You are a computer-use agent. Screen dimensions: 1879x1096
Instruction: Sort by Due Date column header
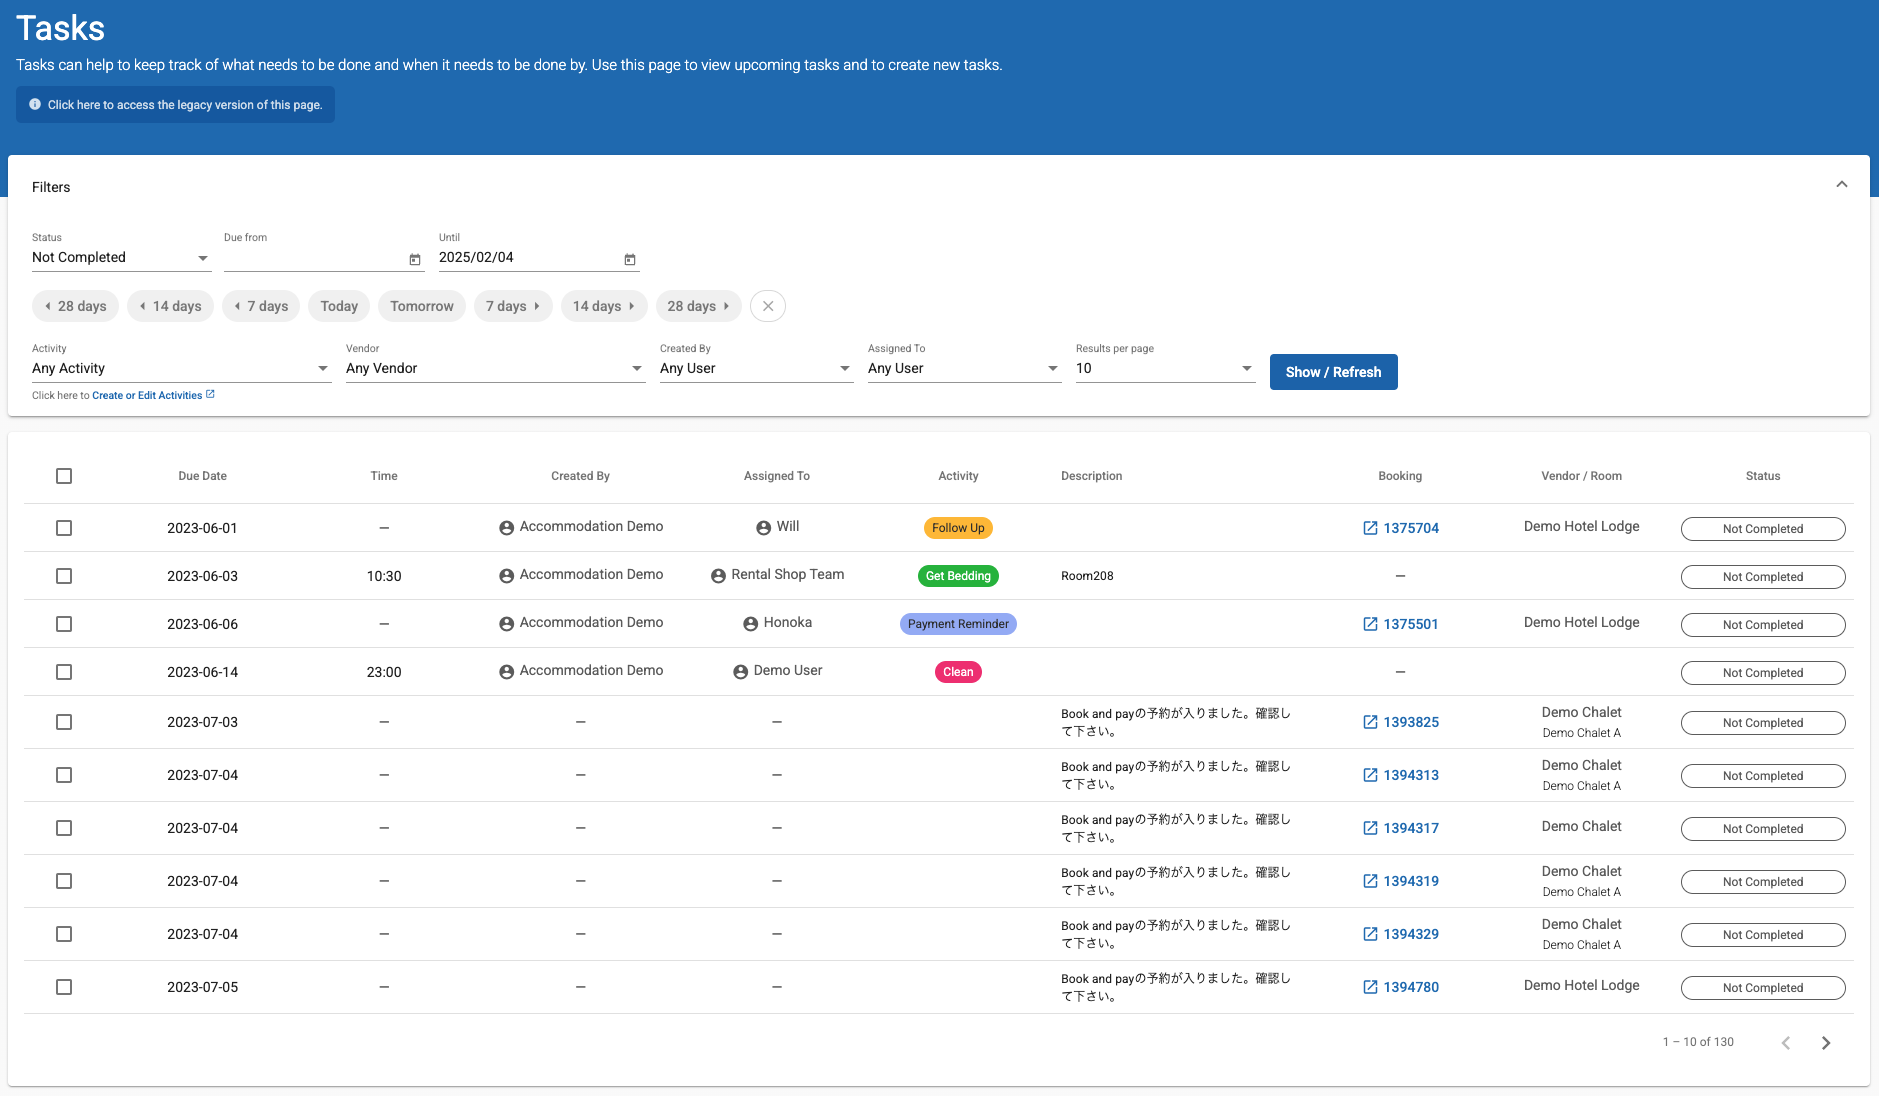click(202, 476)
